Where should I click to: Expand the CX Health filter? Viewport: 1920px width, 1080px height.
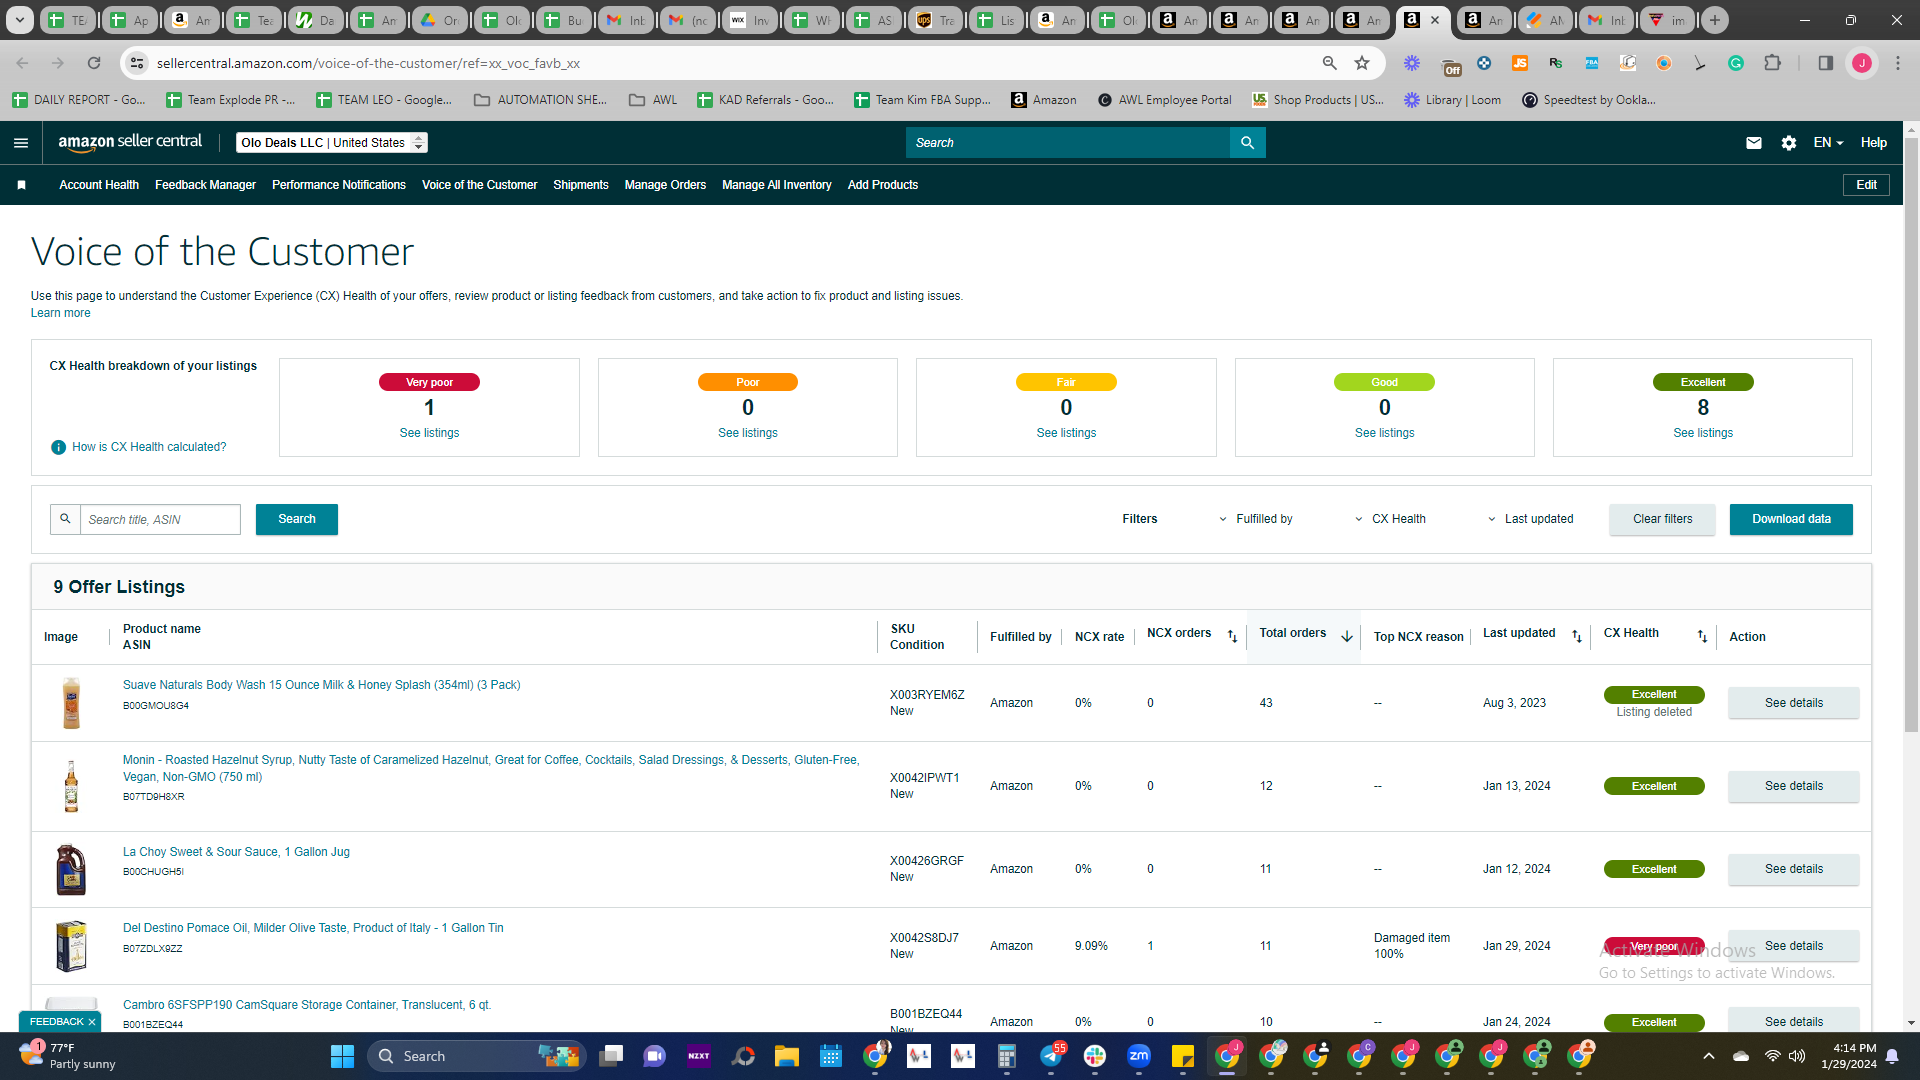point(1390,519)
